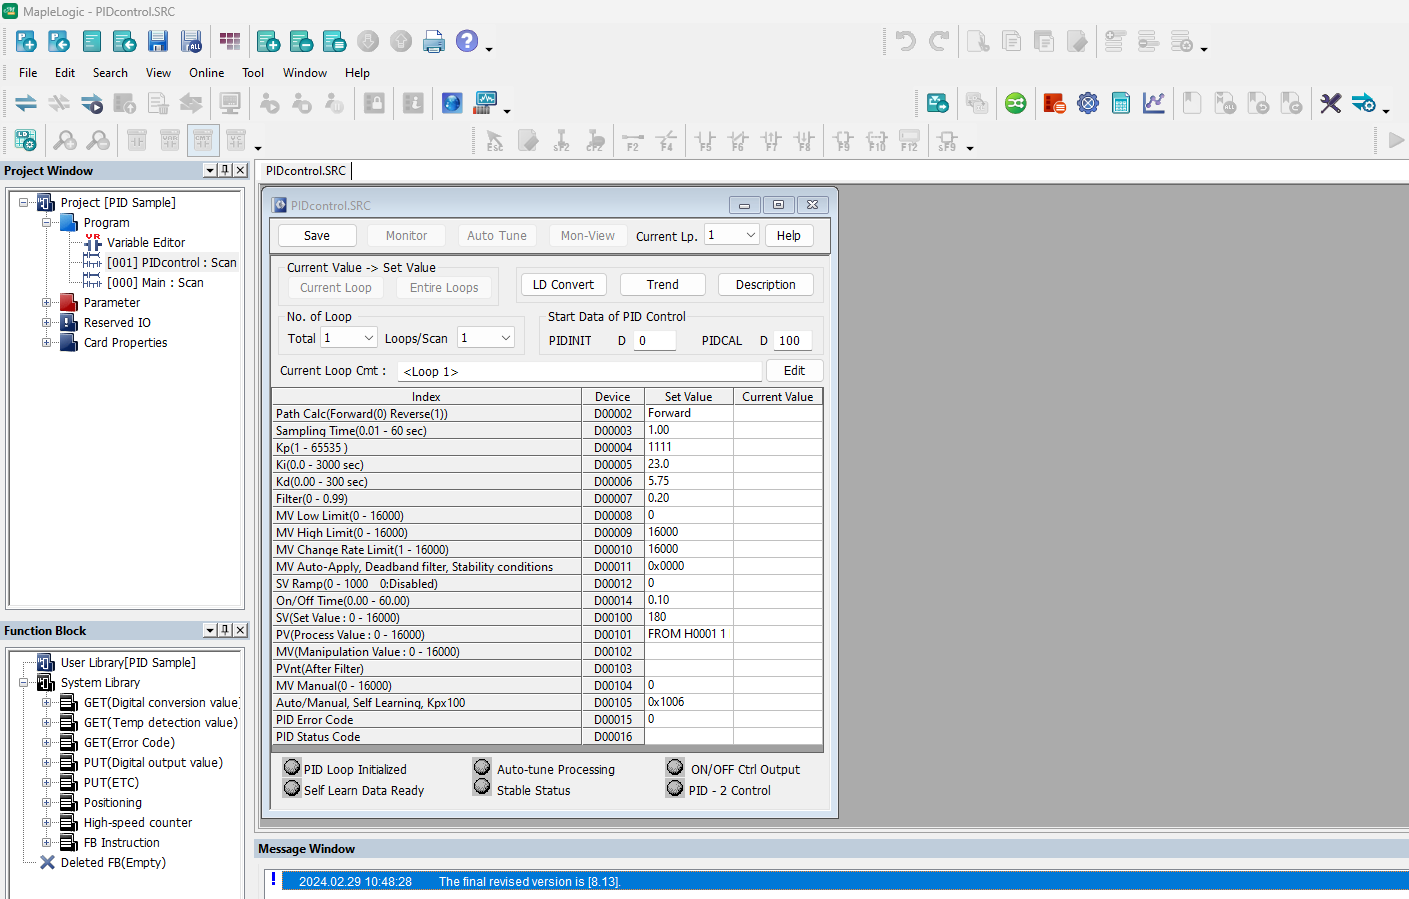Viewport: 1409px width, 899px height.
Task: Click the printer icon in the toolbar
Action: point(434,41)
